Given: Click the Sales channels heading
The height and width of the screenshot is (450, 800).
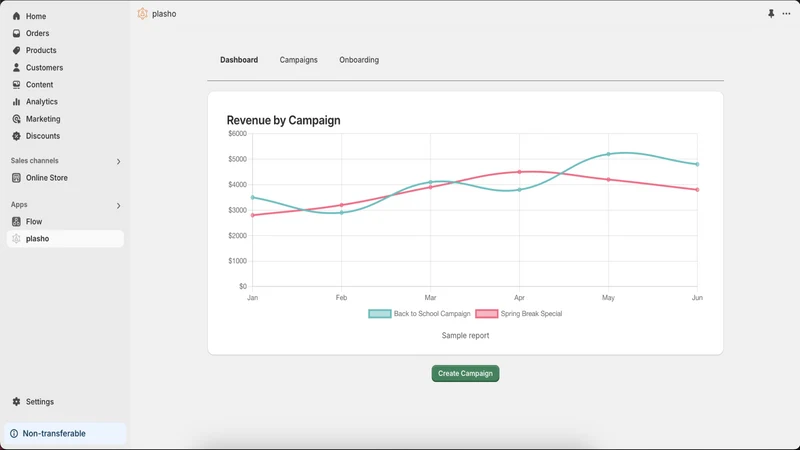Looking at the screenshot, I should (35, 161).
